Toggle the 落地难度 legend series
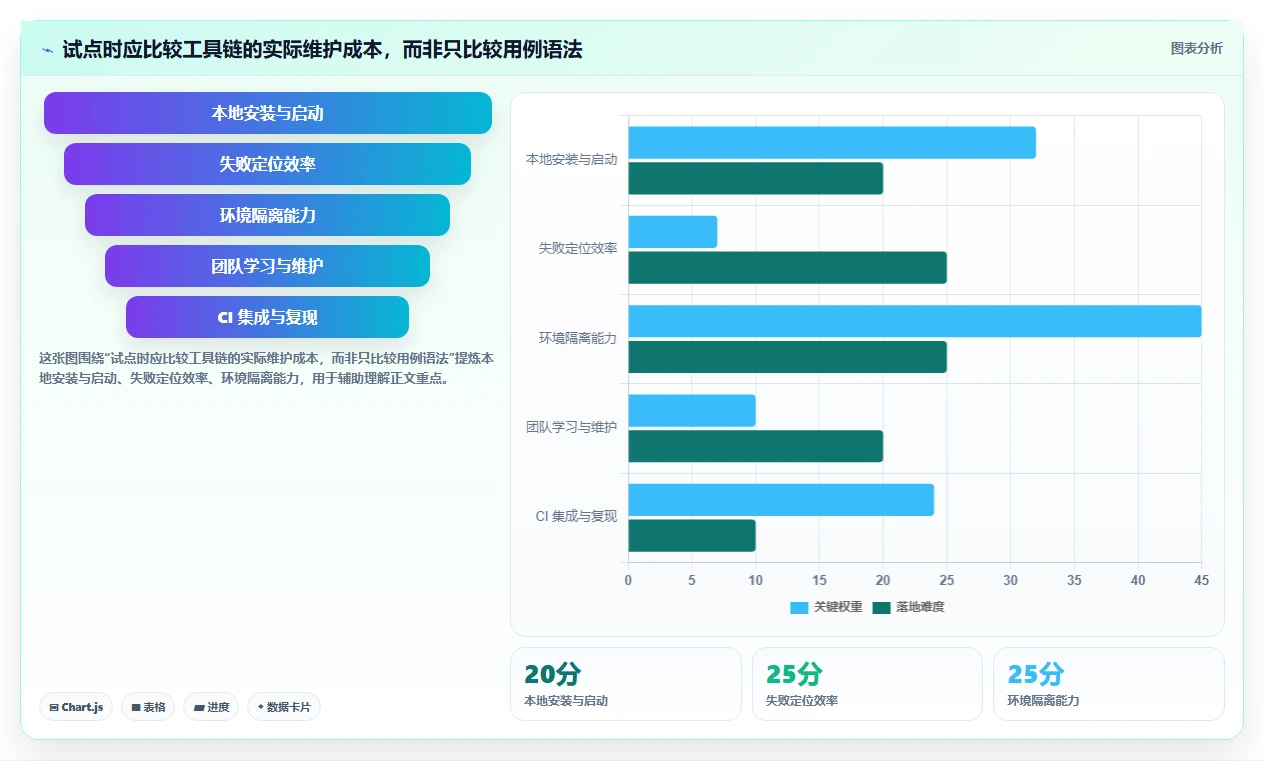Viewport: 1264px width, 761px height. (x=908, y=607)
